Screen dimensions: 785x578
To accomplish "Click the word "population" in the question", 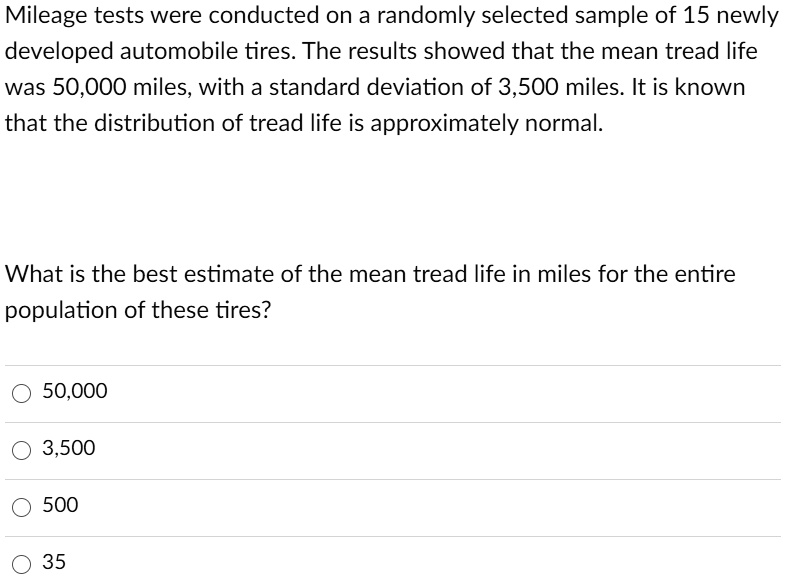I will point(60,310).
